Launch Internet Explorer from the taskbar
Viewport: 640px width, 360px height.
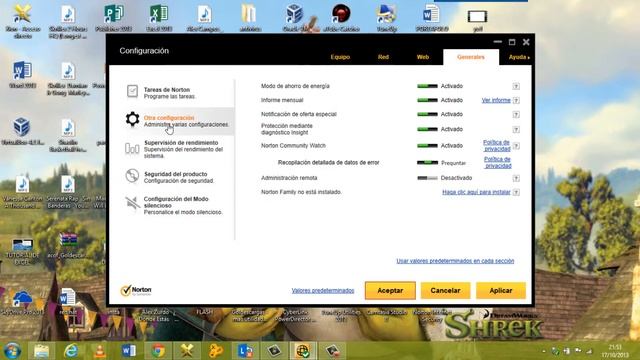coord(71,351)
